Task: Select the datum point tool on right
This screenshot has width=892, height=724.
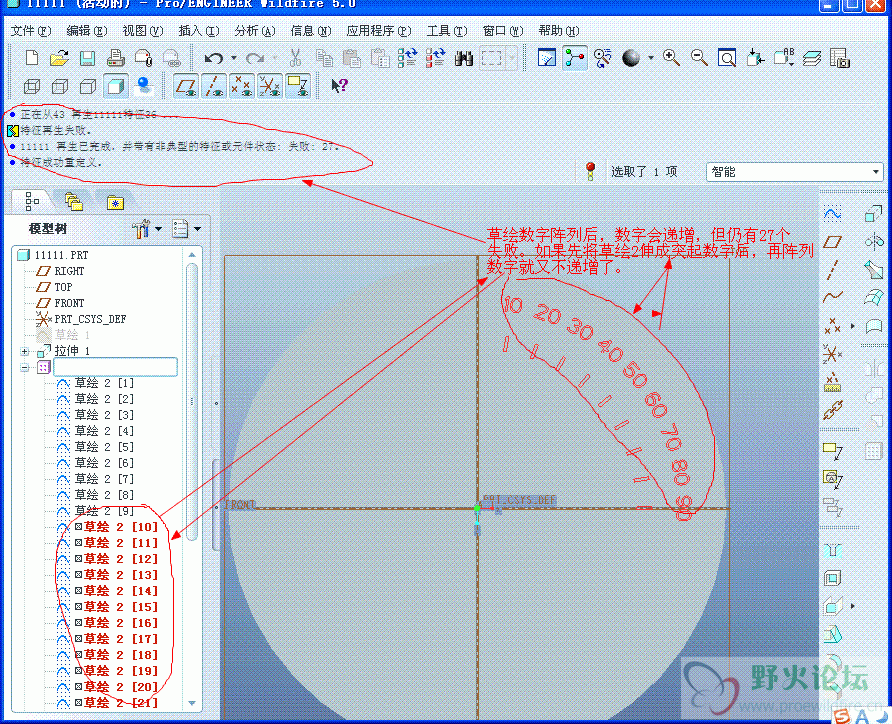Action: coord(832,326)
